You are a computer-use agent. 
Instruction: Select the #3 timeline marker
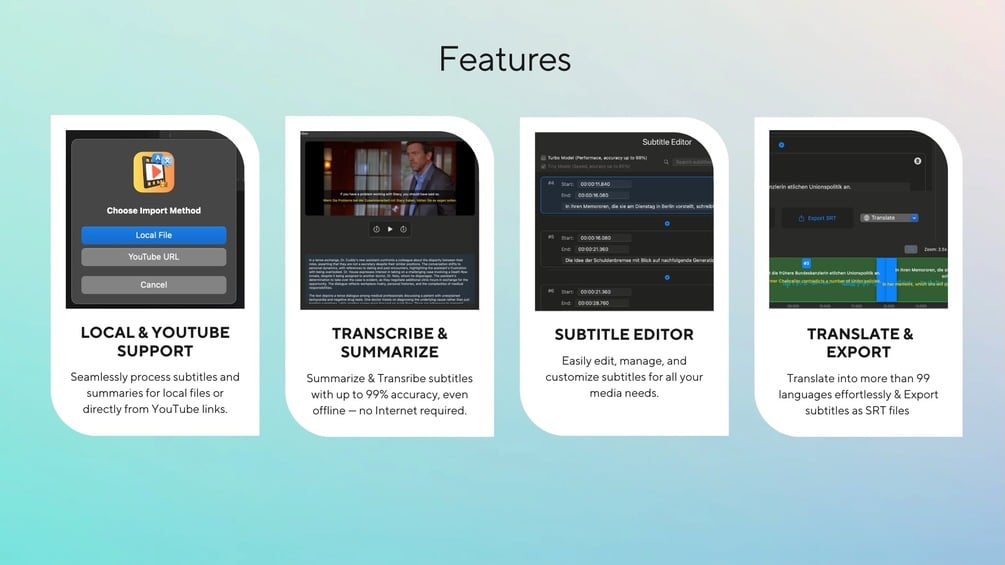click(x=806, y=263)
